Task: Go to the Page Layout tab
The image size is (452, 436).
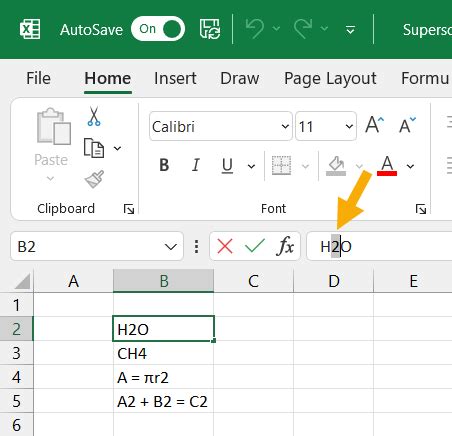Action: 330,79
